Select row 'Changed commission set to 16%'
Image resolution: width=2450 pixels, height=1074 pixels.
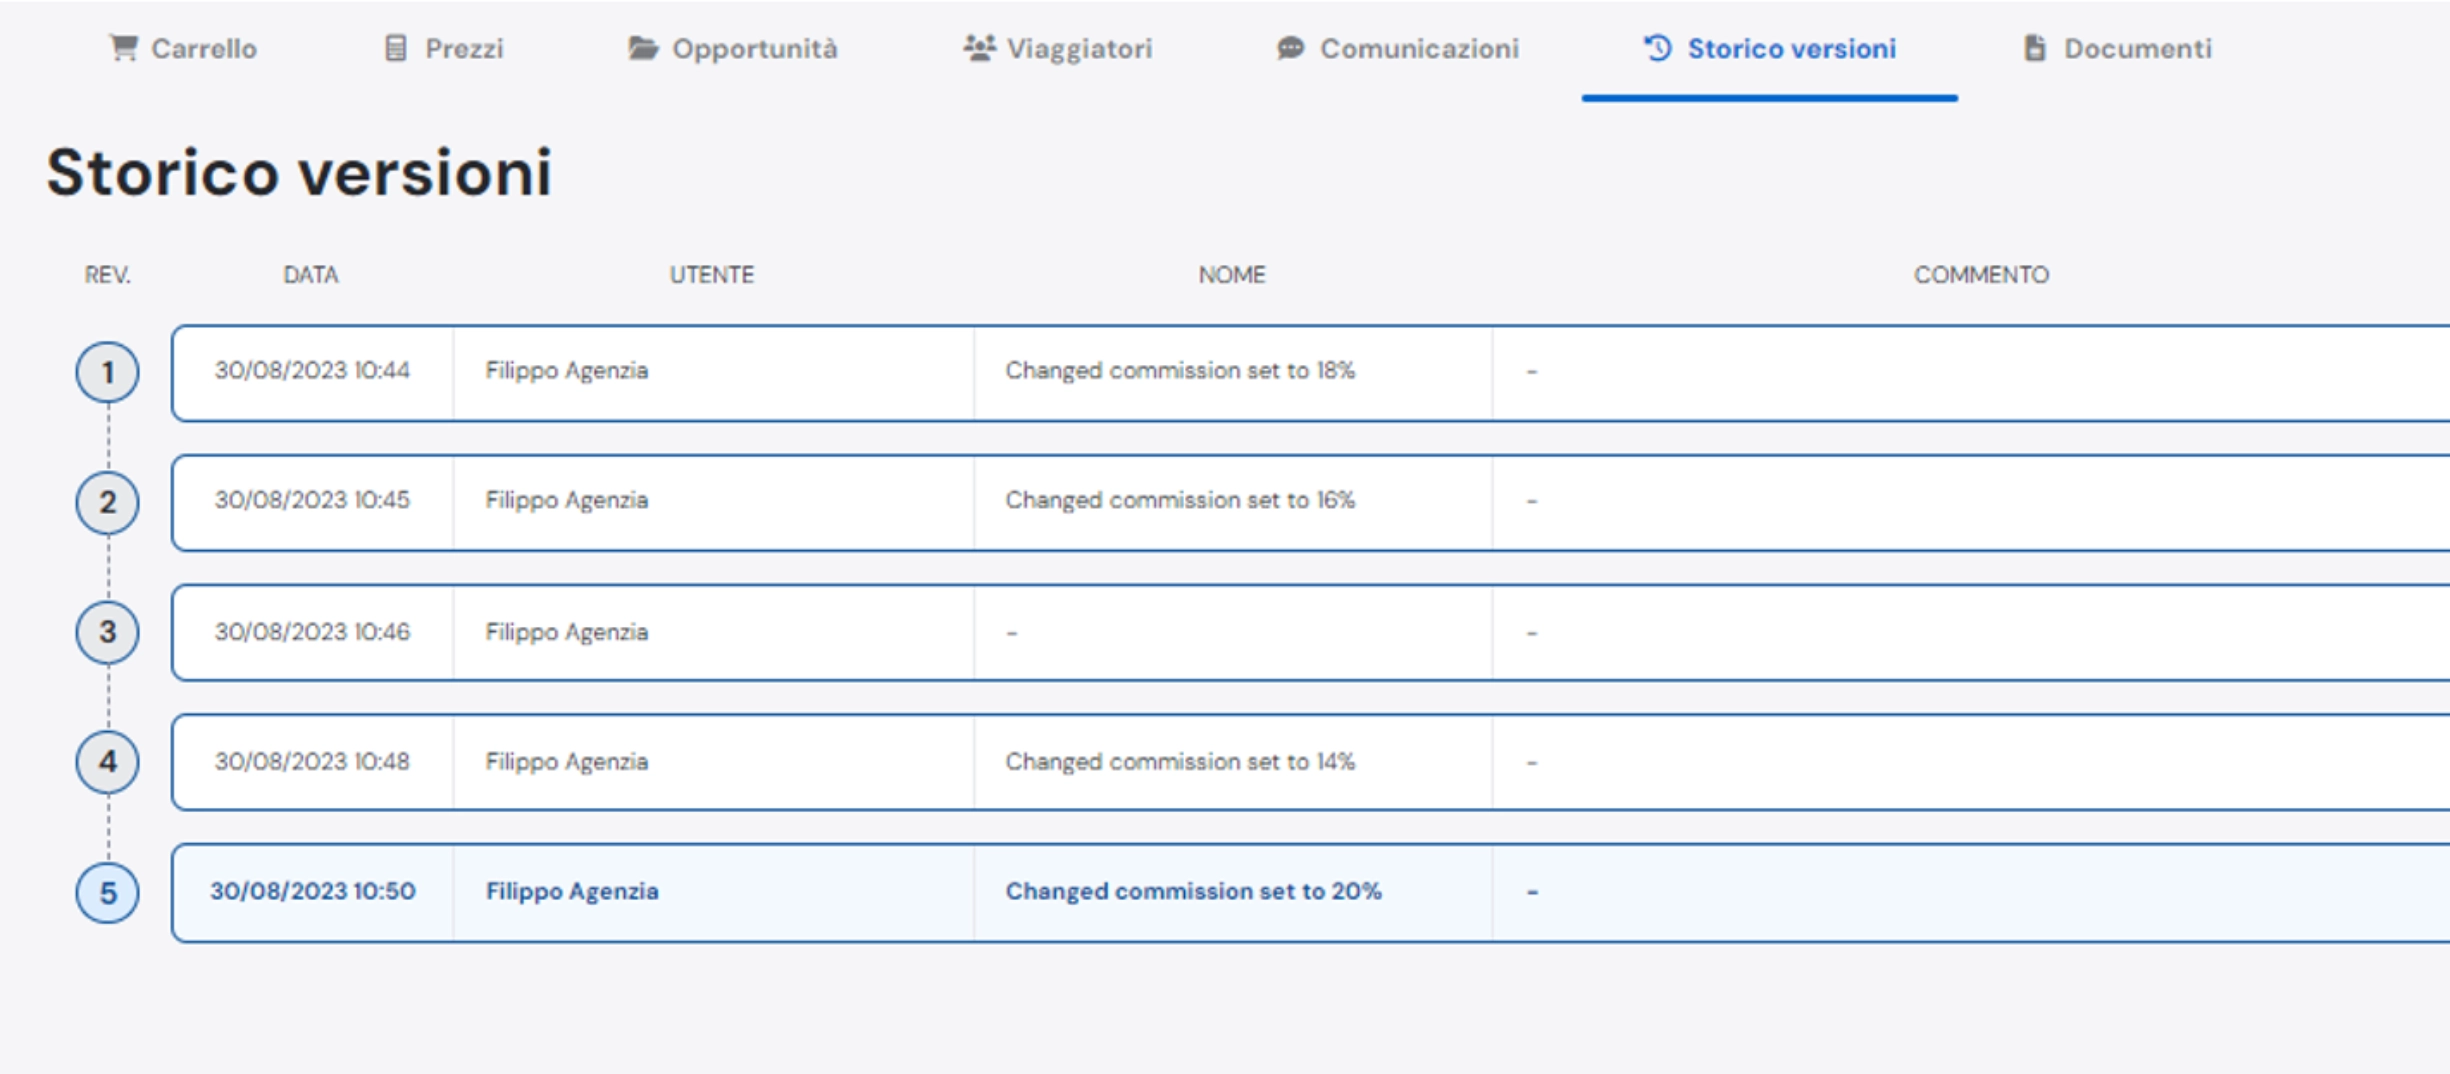coord(1311,502)
